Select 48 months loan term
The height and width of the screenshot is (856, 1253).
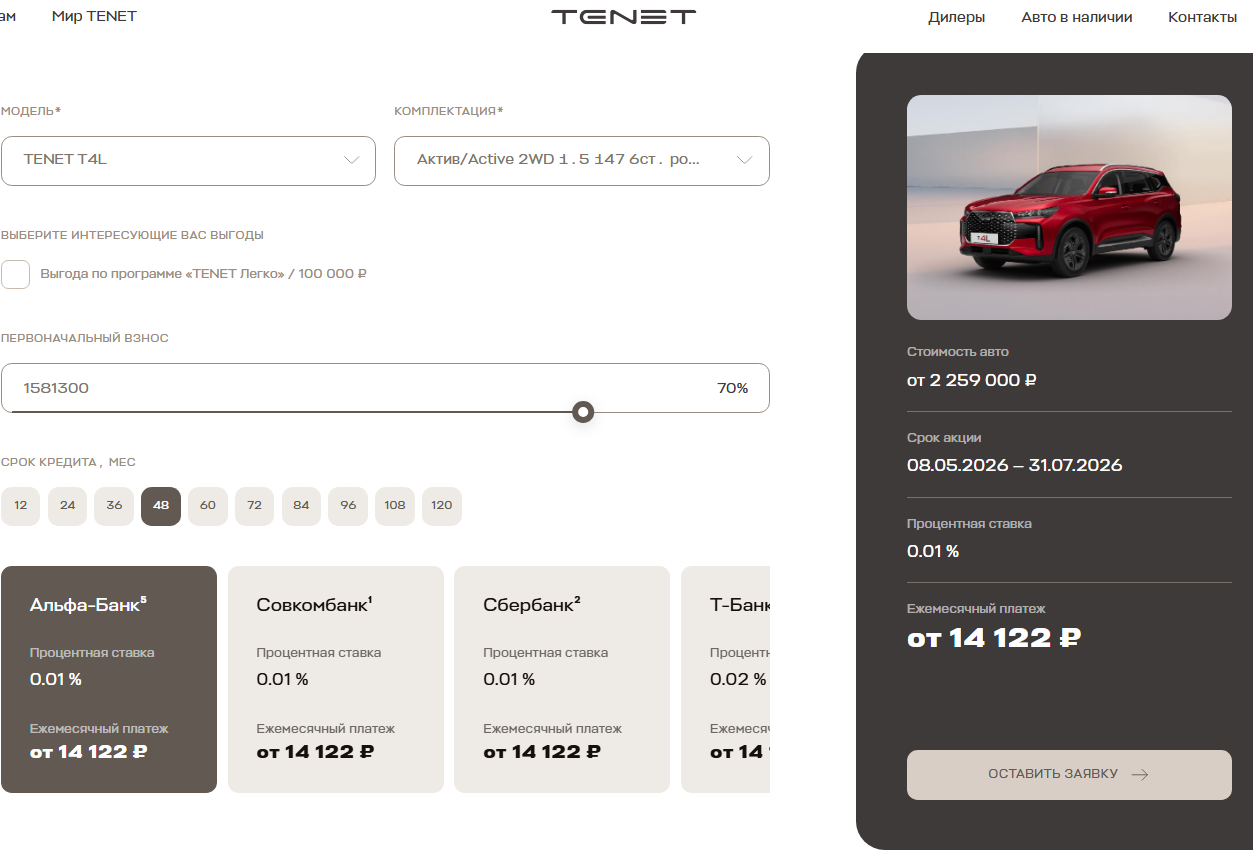coord(161,506)
